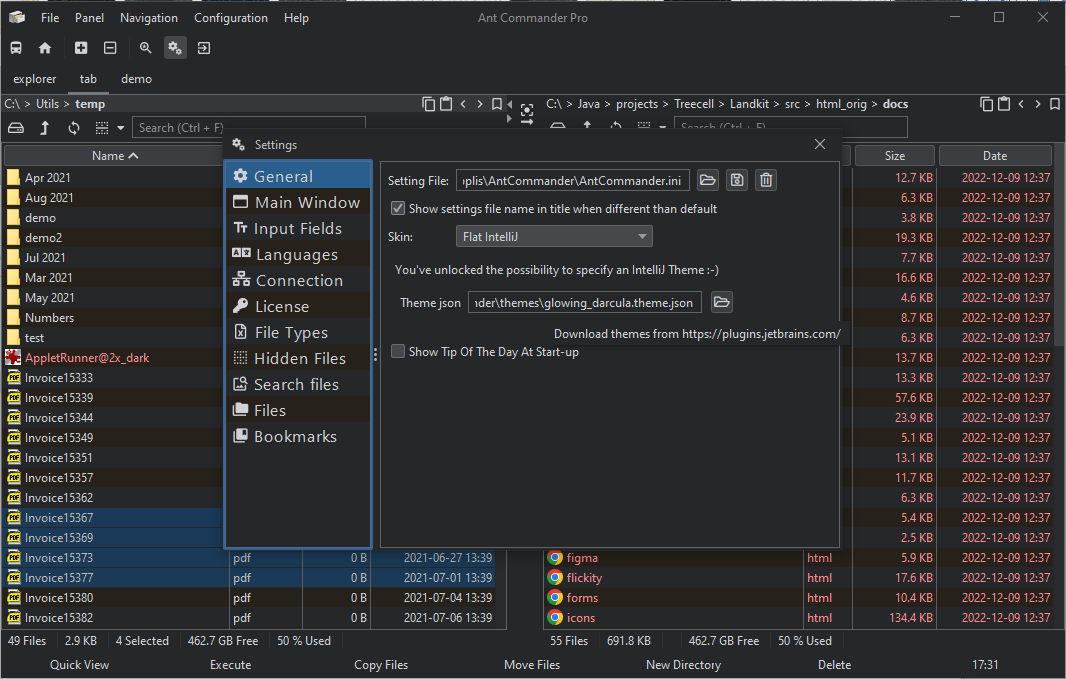
Task: Click Delete in bottom bar
Action: (x=834, y=665)
